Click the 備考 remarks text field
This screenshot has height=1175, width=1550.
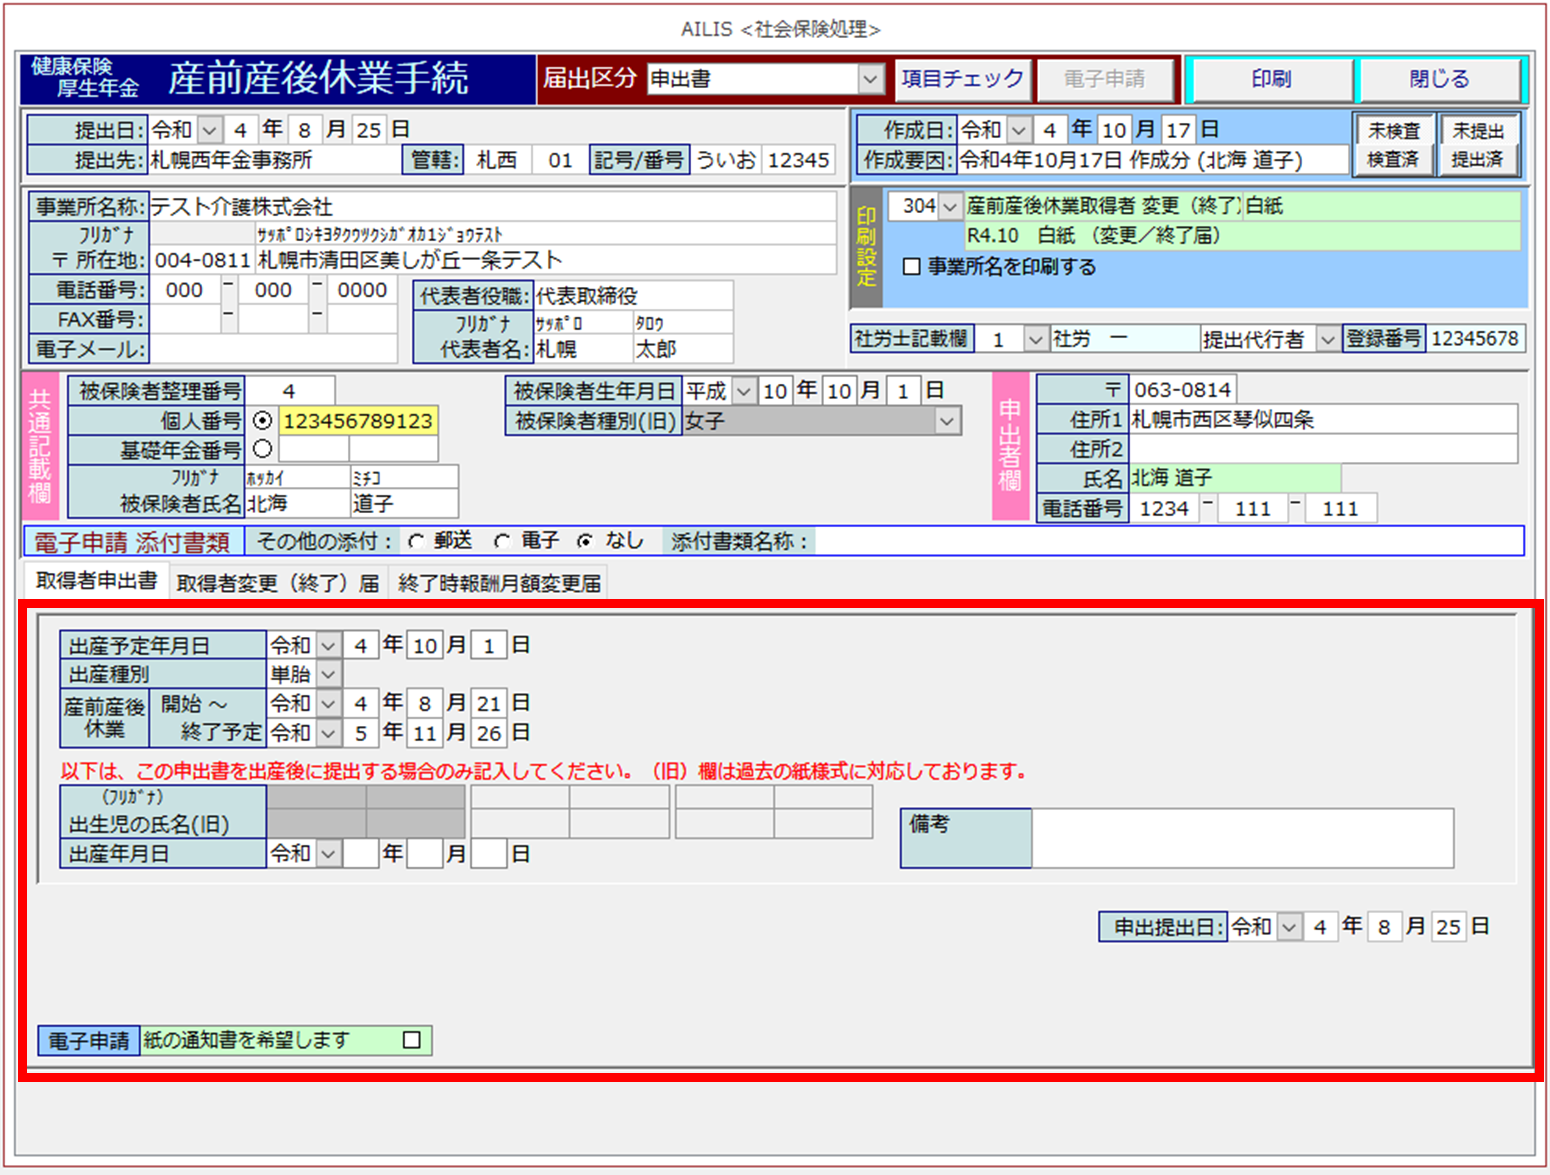pyautogui.click(x=1242, y=838)
